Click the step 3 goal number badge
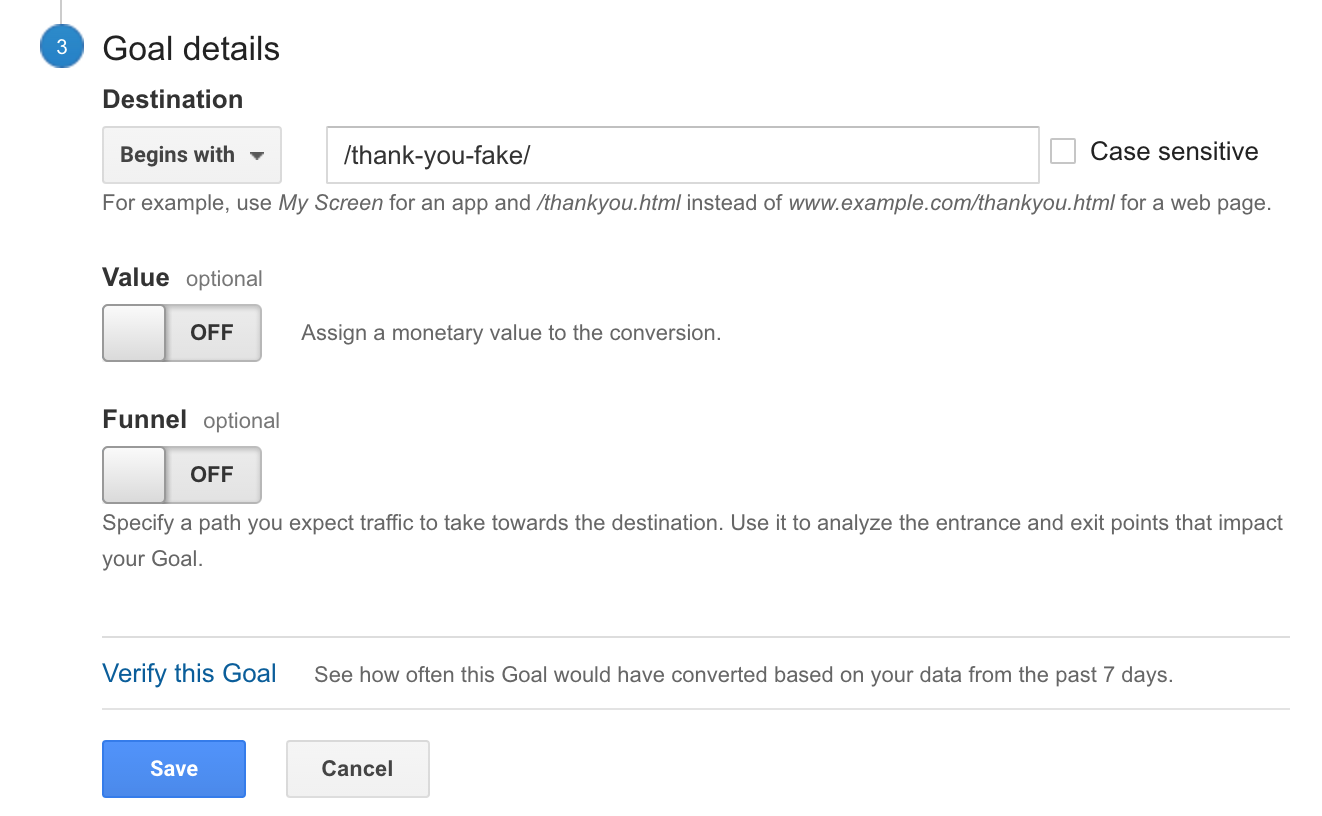 coord(62,47)
